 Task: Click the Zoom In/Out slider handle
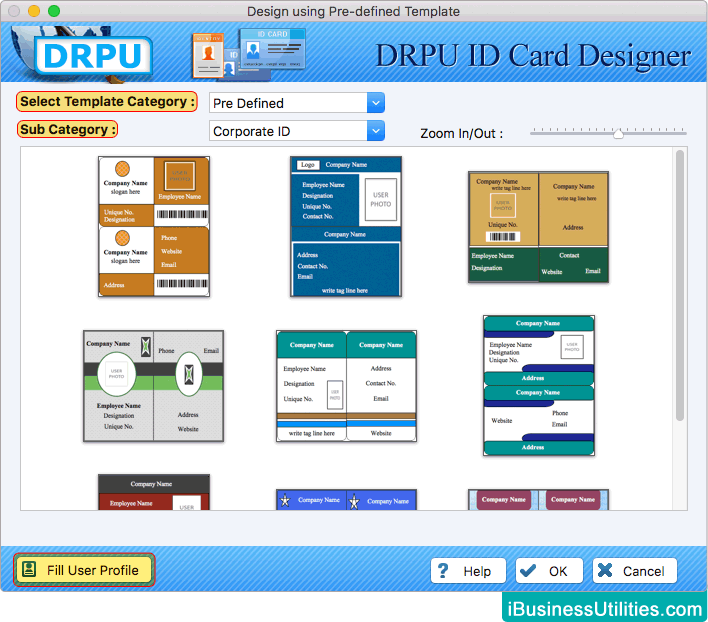click(618, 133)
